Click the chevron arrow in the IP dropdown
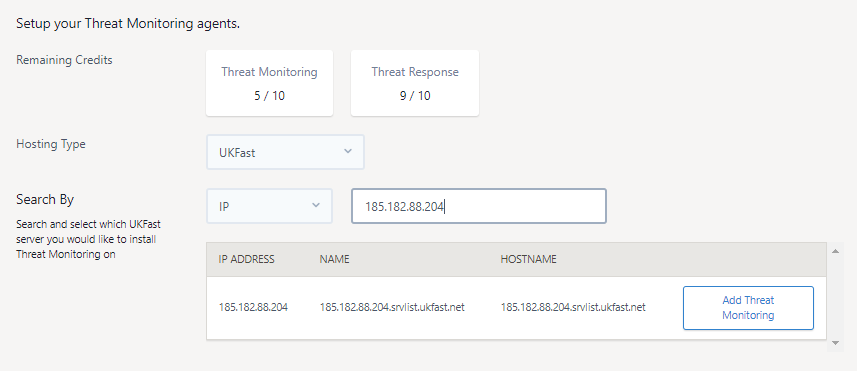Image resolution: width=857 pixels, height=371 pixels. (x=315, y=205)
